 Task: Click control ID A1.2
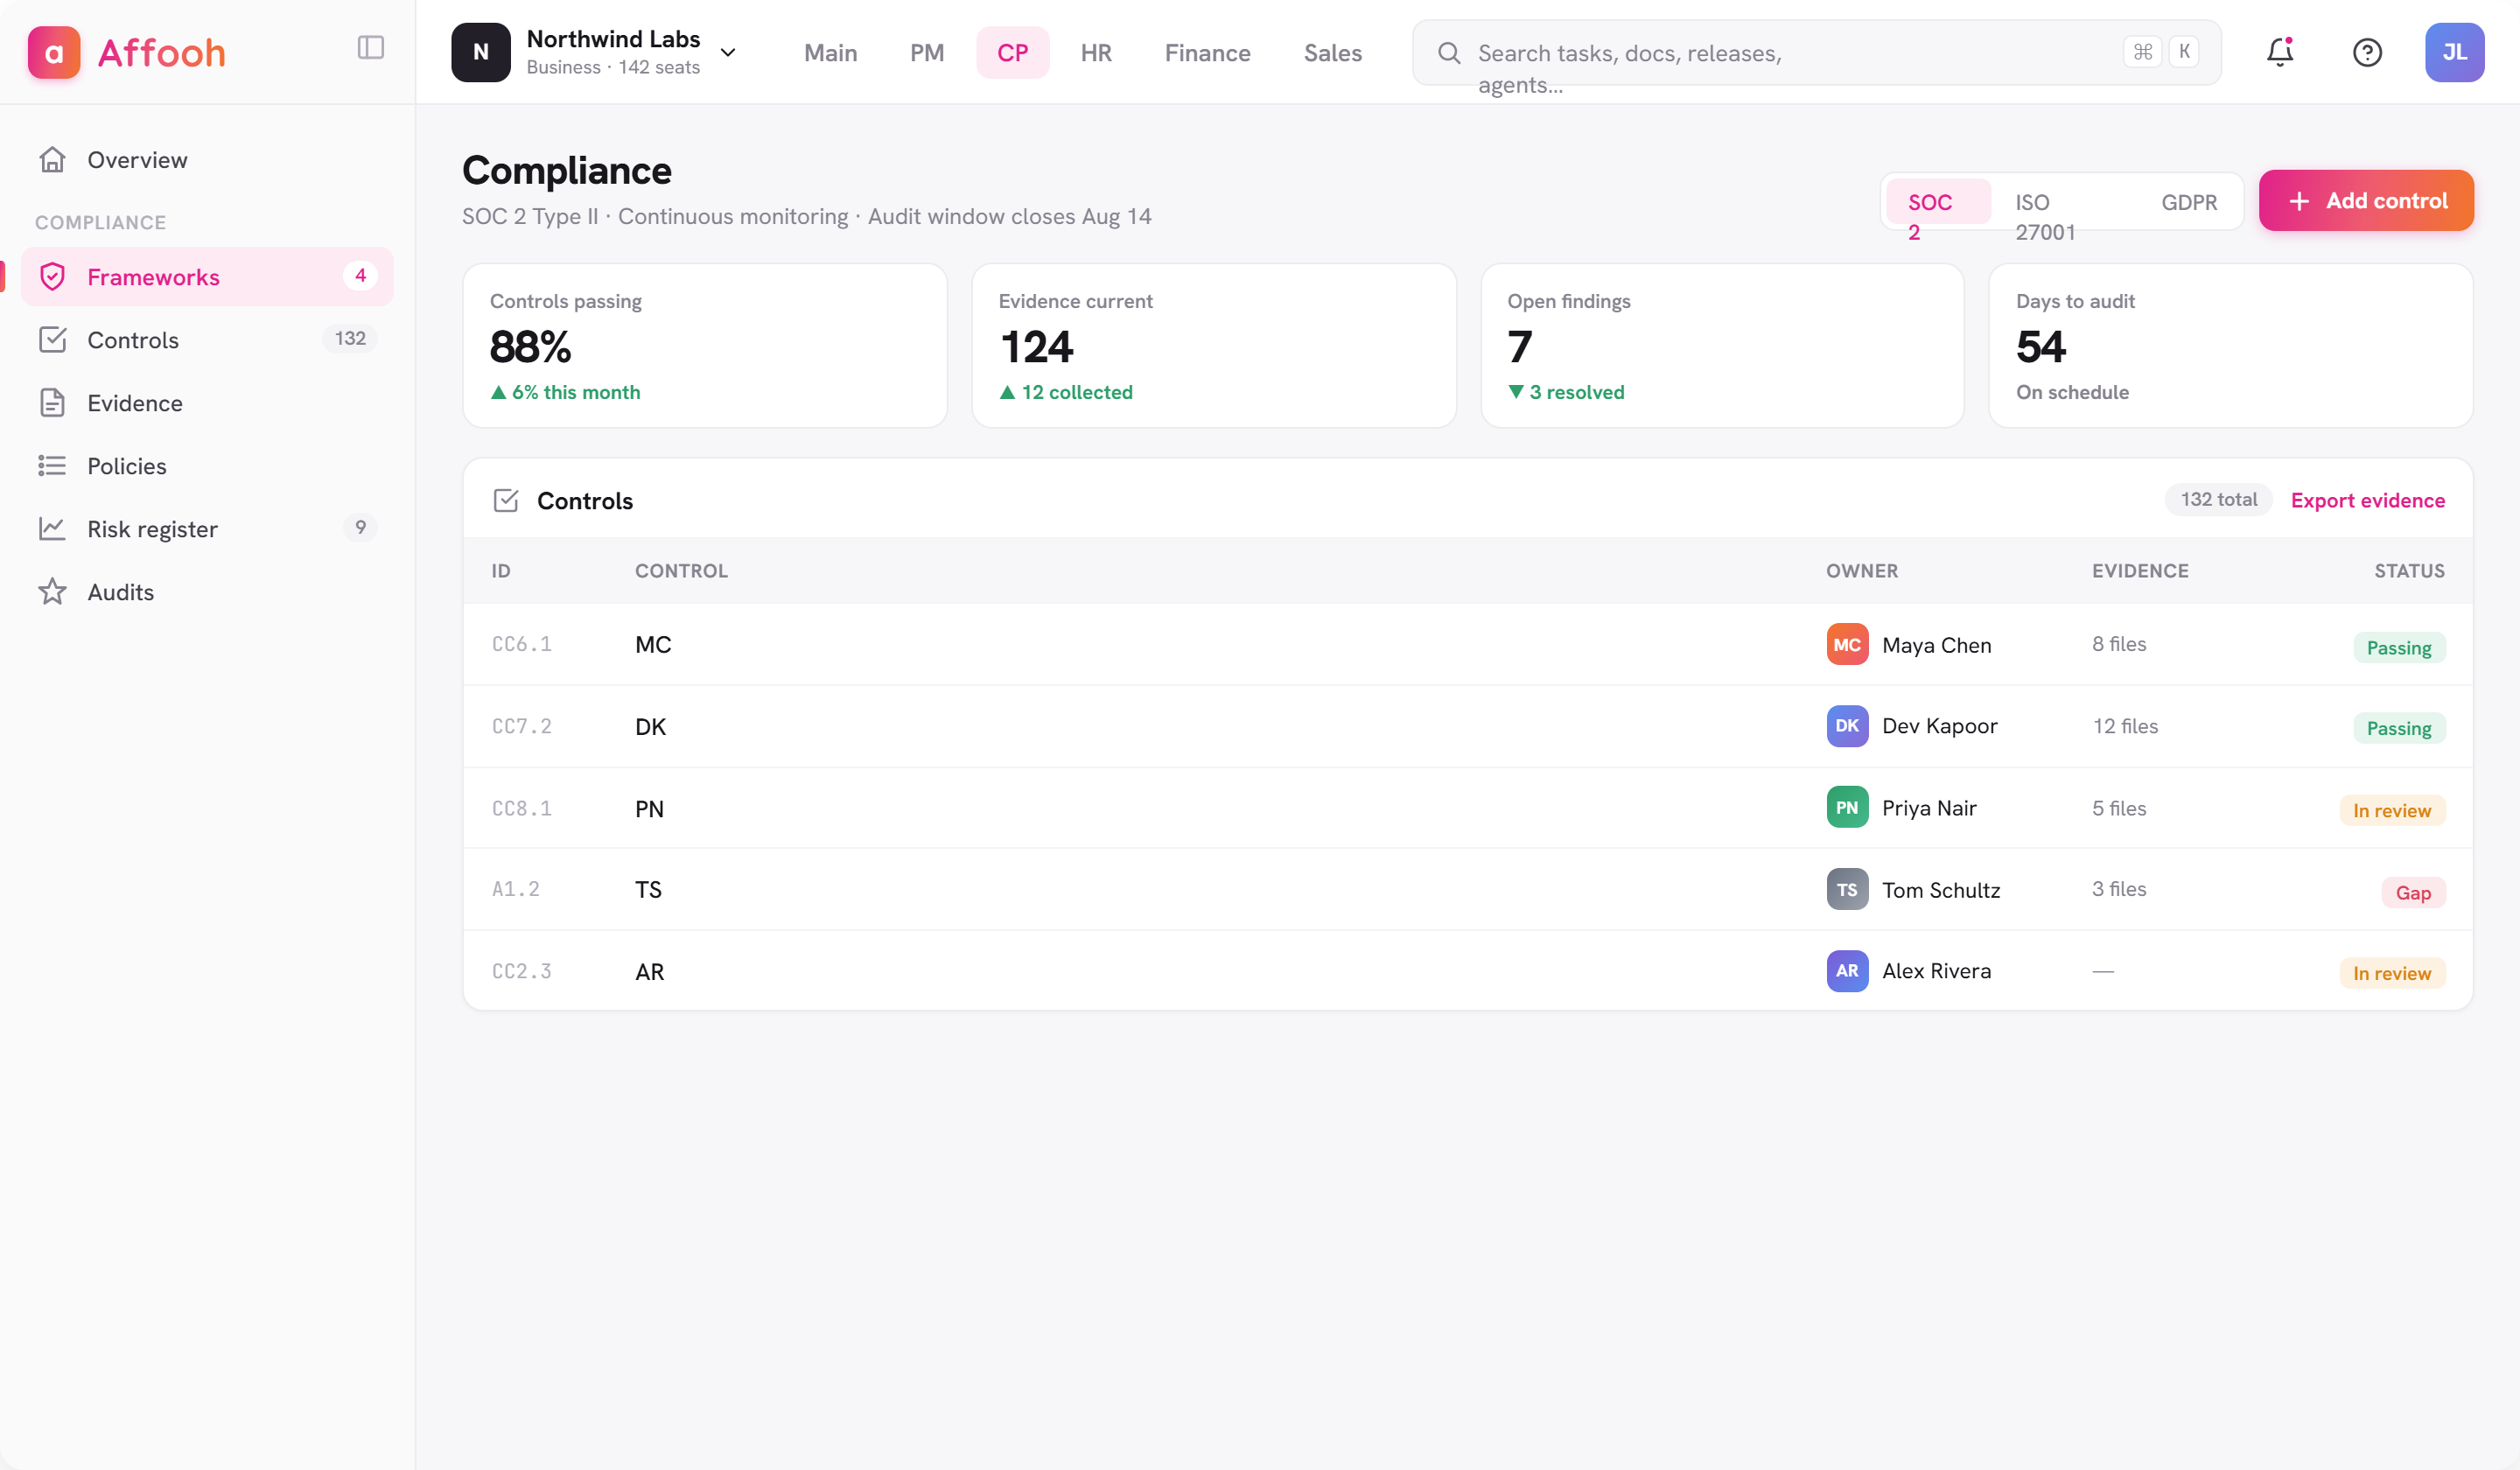pos(515,889)
